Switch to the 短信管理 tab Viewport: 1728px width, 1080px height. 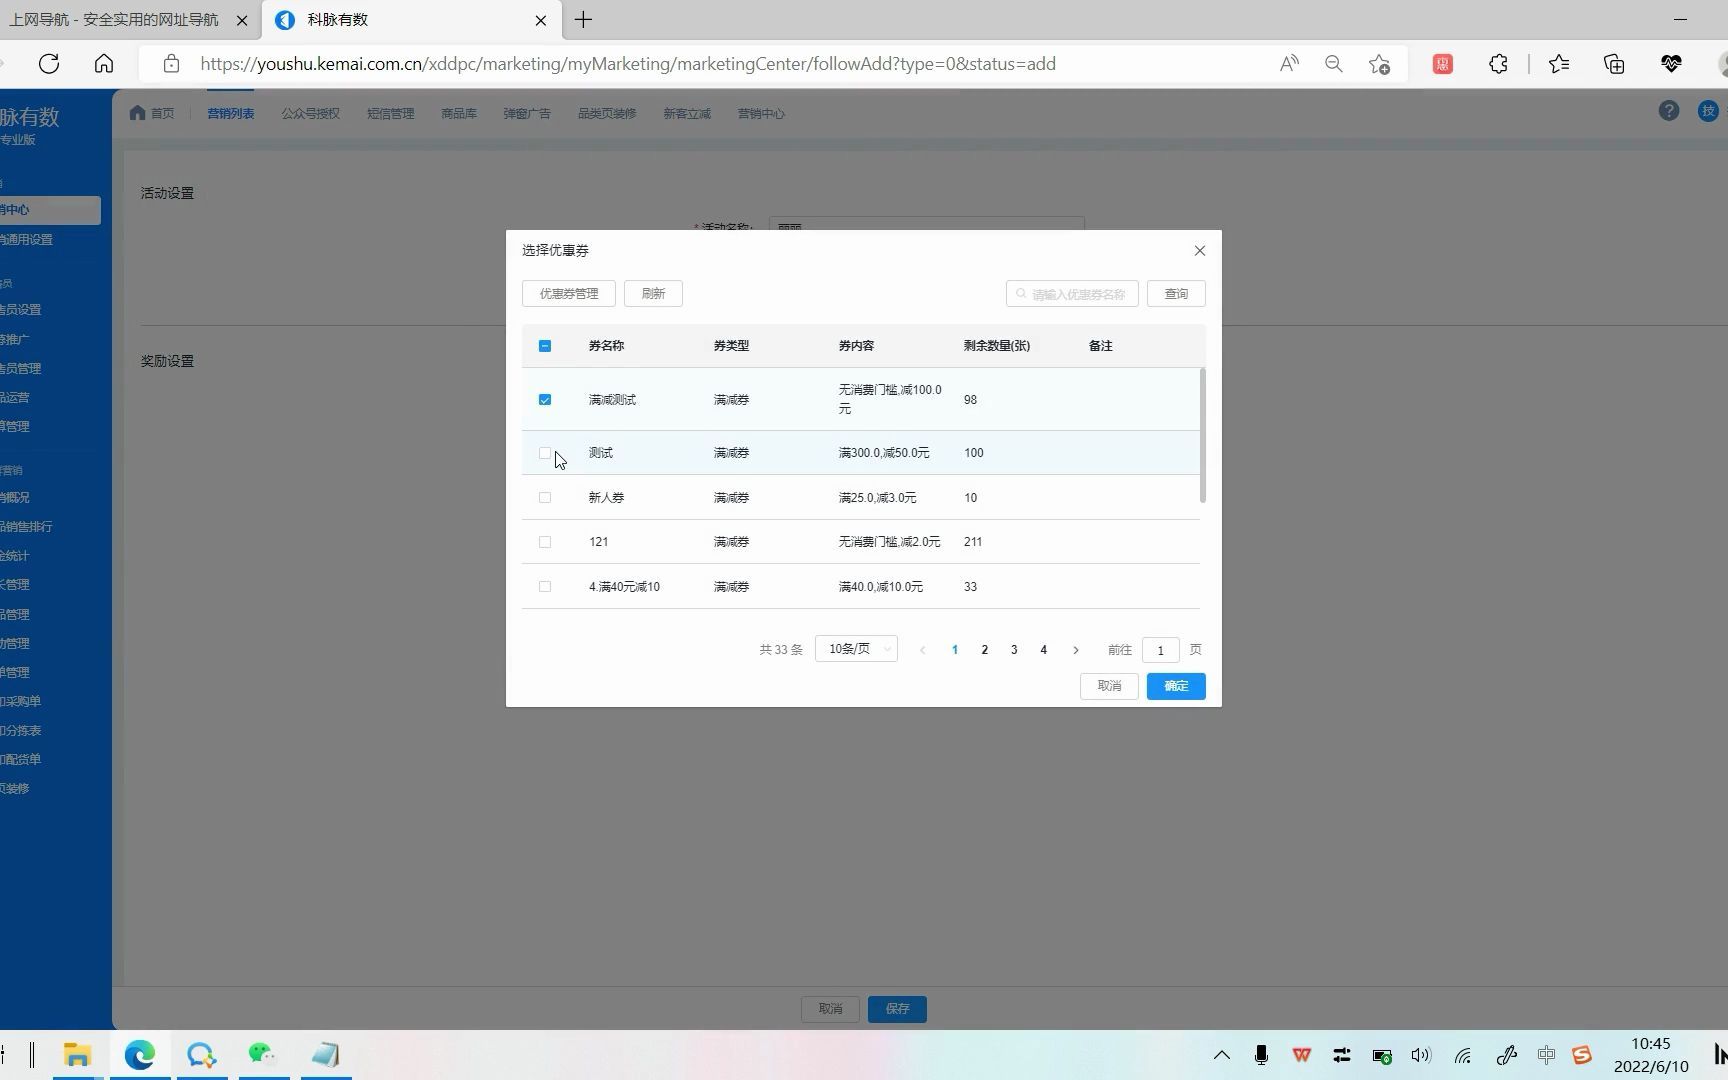(x=391, y=114)
